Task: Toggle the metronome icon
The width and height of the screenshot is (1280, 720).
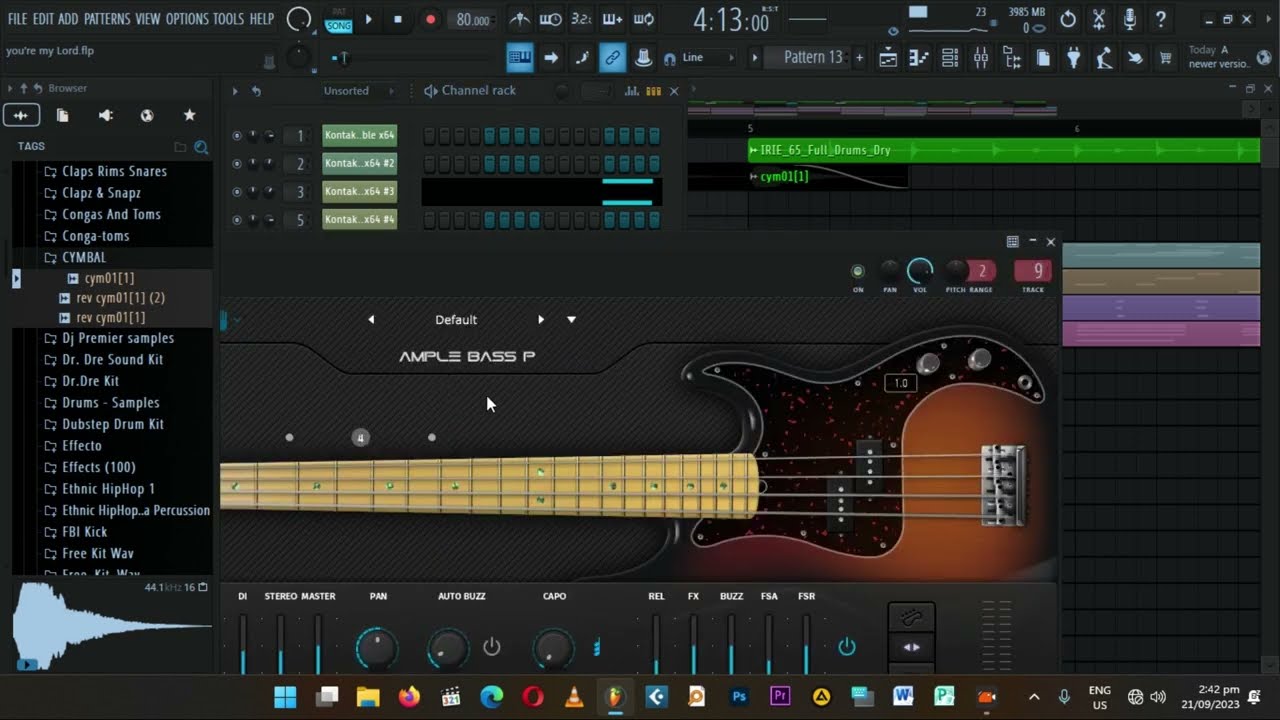Action: (520, 19)
